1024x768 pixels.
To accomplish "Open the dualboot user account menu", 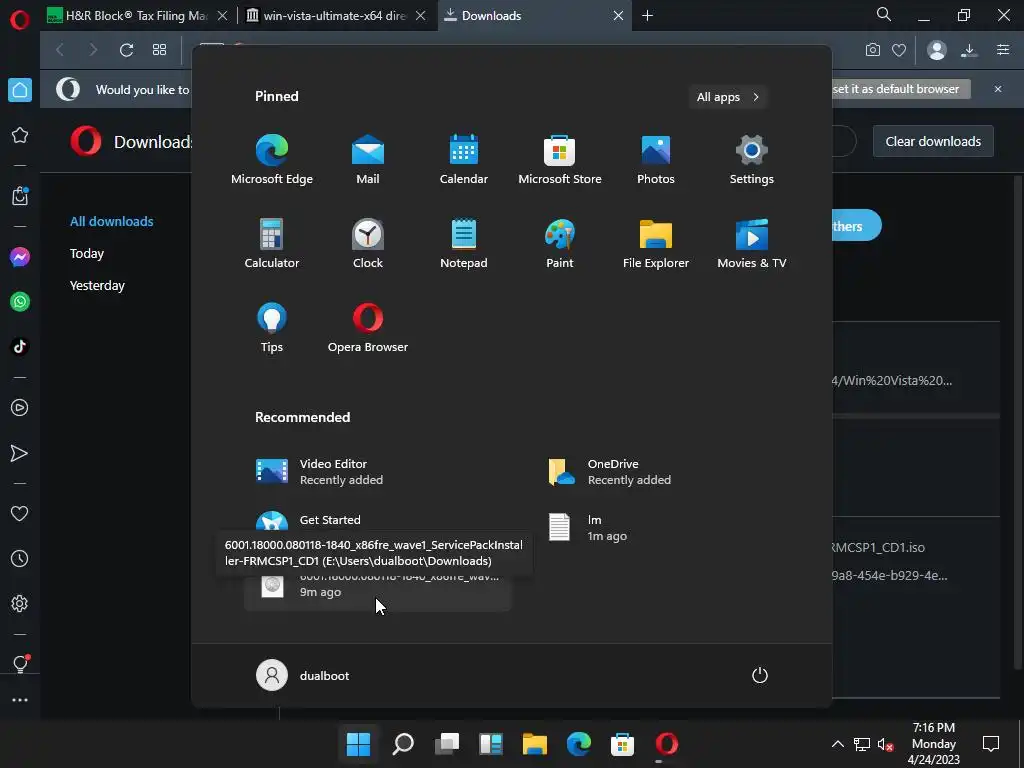I will pyautogui.click(x=302, y=675).
